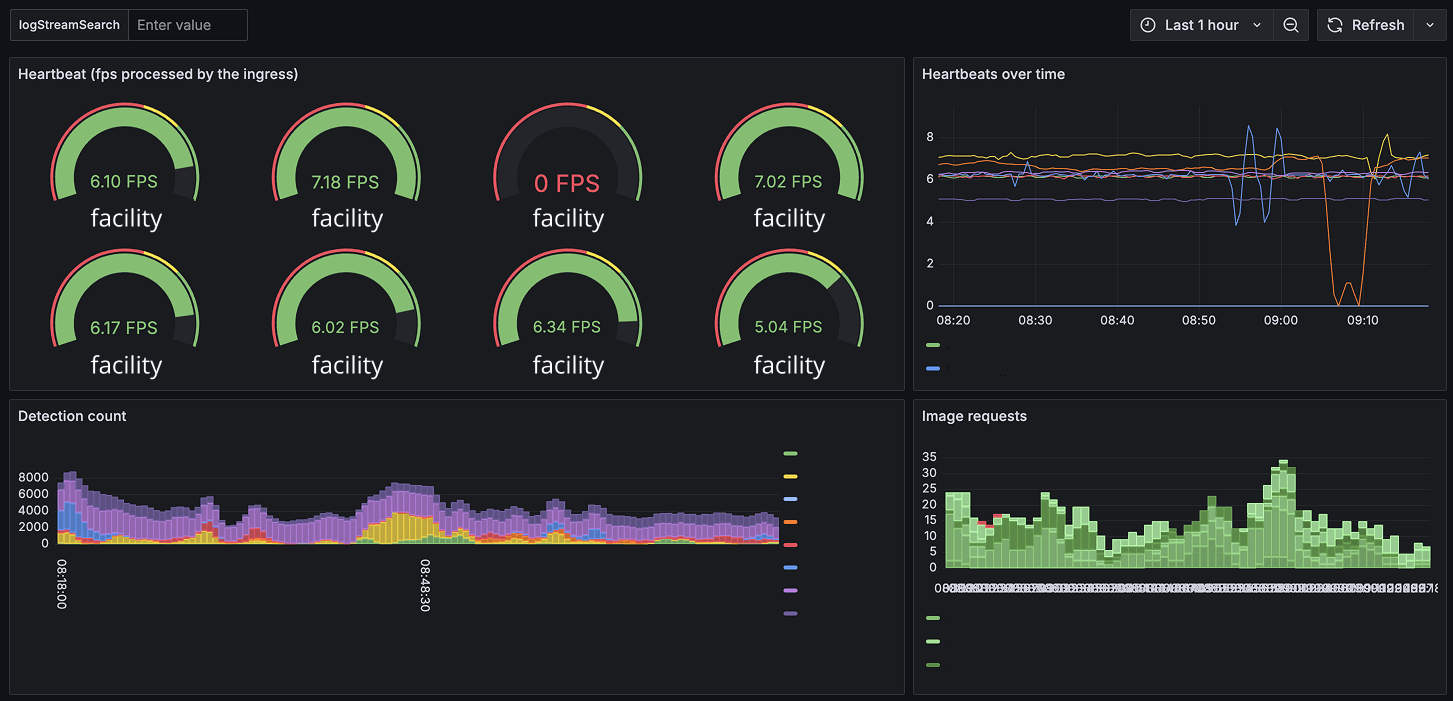Viewport: 1453px width, 701px height.
Task: Click the circular refresh arrows icon
Action: (1335, 25)
